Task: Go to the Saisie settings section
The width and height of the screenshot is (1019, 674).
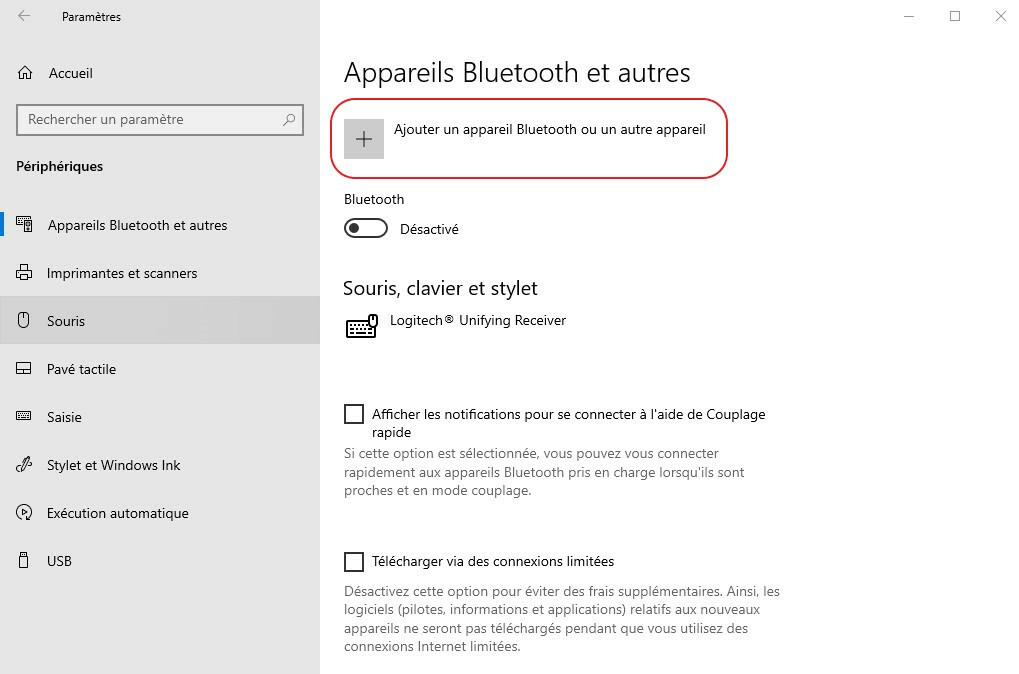Action: tap(64, 417)
